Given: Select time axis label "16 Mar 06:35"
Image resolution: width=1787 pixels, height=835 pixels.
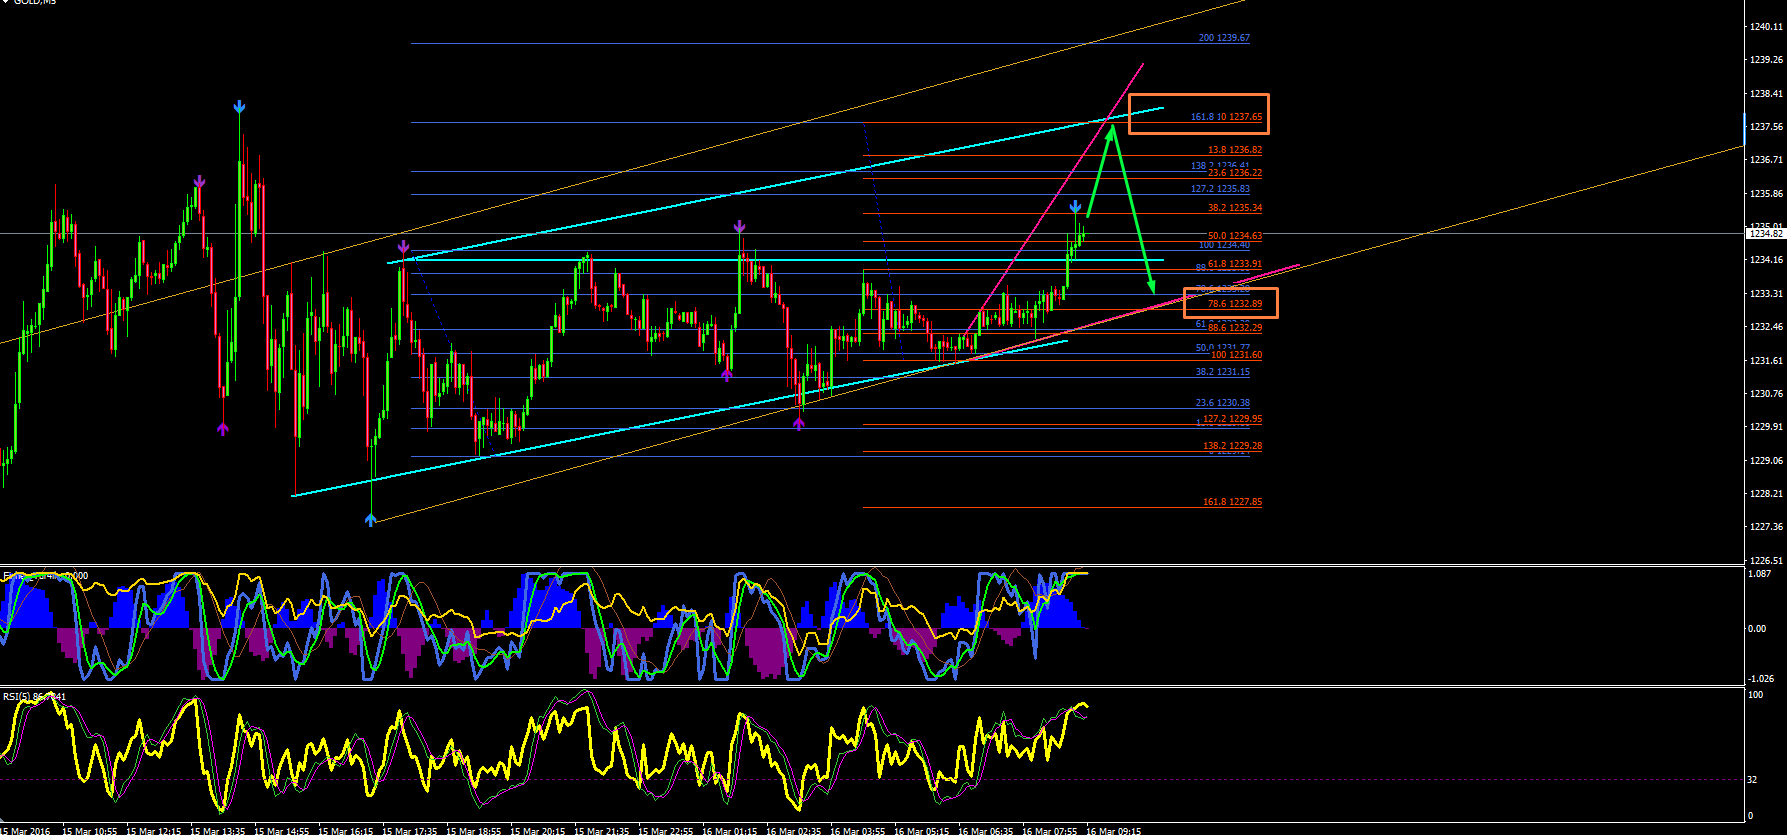Looking at the screenshot, I should pos(985,830).
